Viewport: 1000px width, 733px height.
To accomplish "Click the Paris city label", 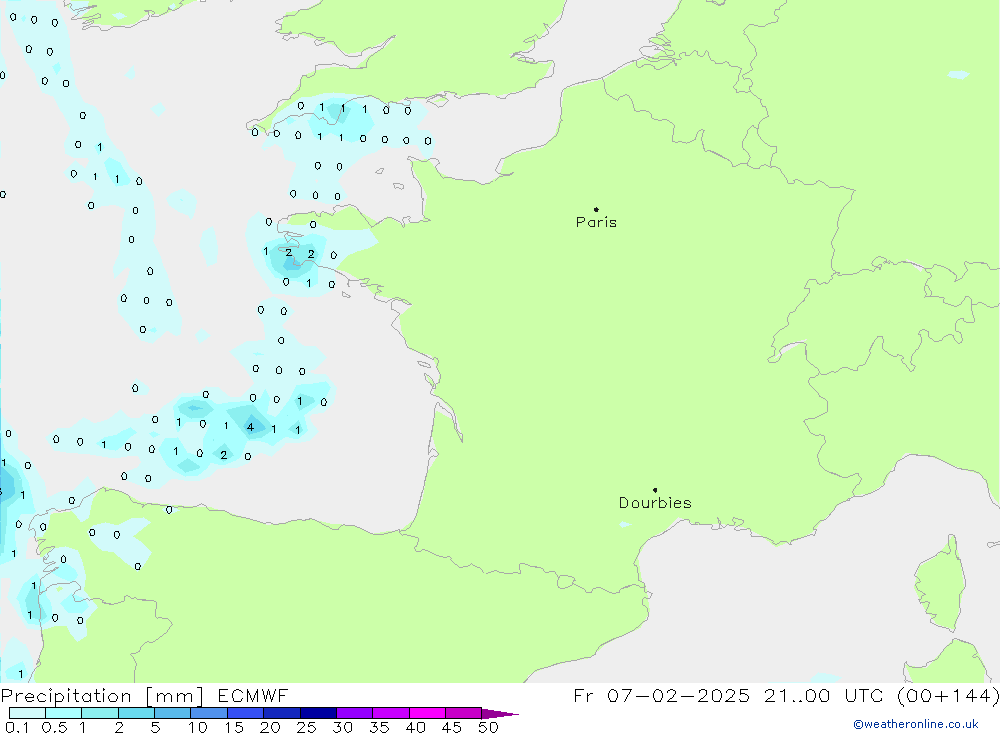I will click(x=596, y=222).
